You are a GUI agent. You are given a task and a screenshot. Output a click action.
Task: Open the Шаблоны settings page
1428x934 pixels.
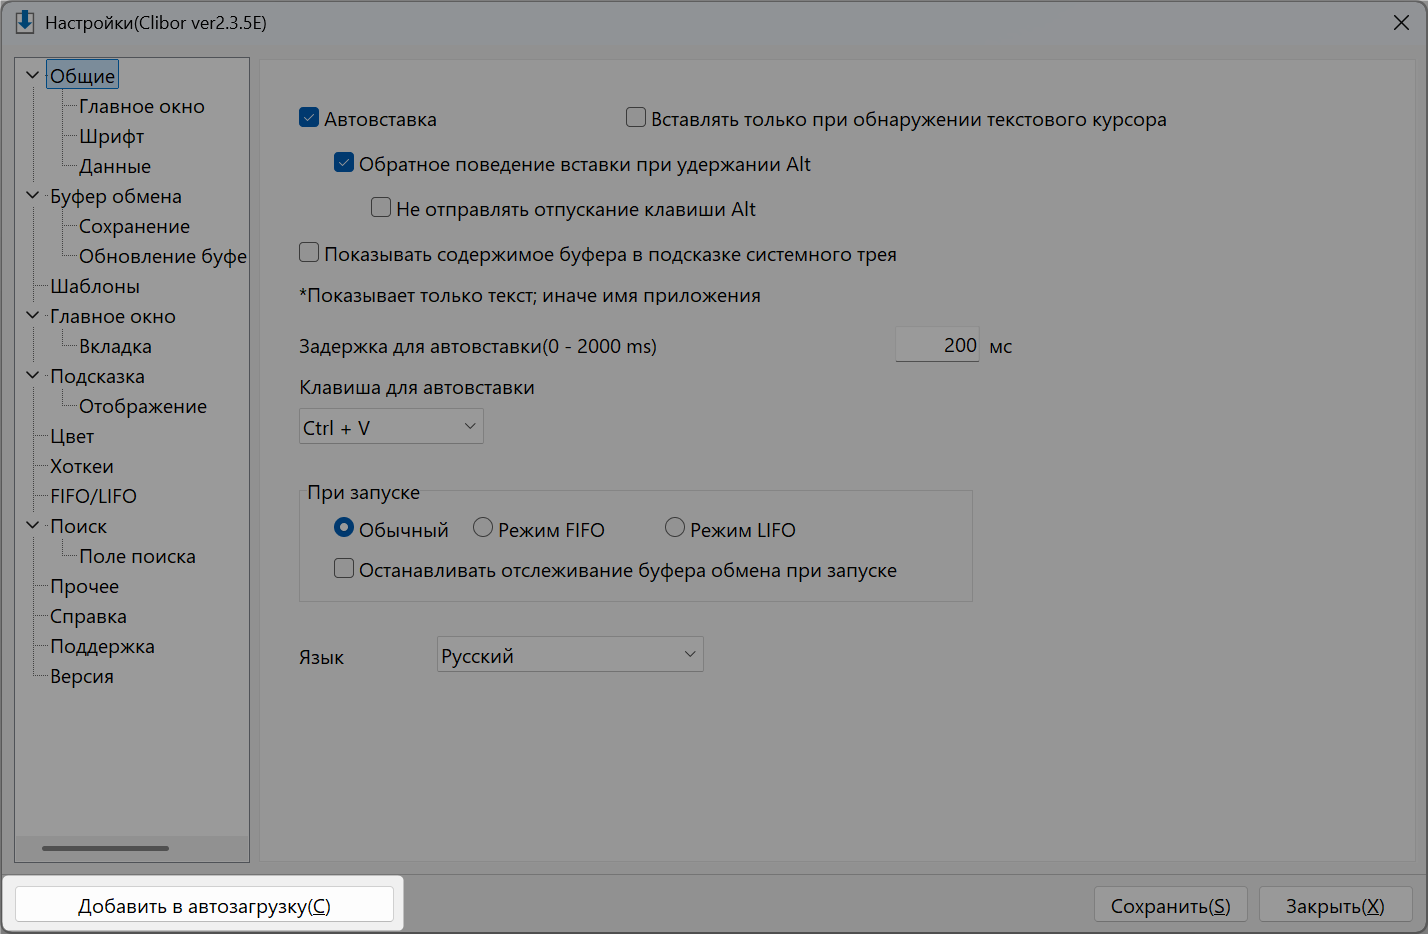tap(95, 286)
